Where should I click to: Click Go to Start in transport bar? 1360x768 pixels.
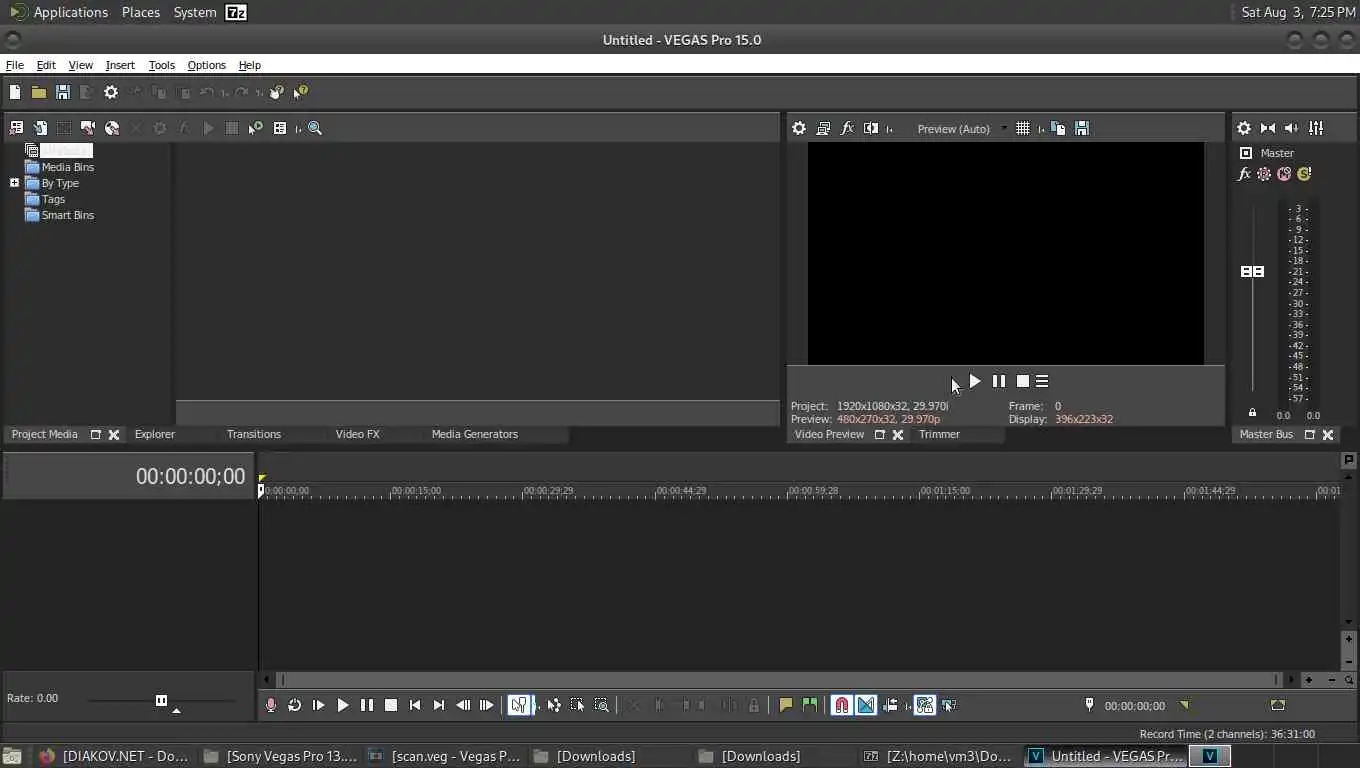415,705
